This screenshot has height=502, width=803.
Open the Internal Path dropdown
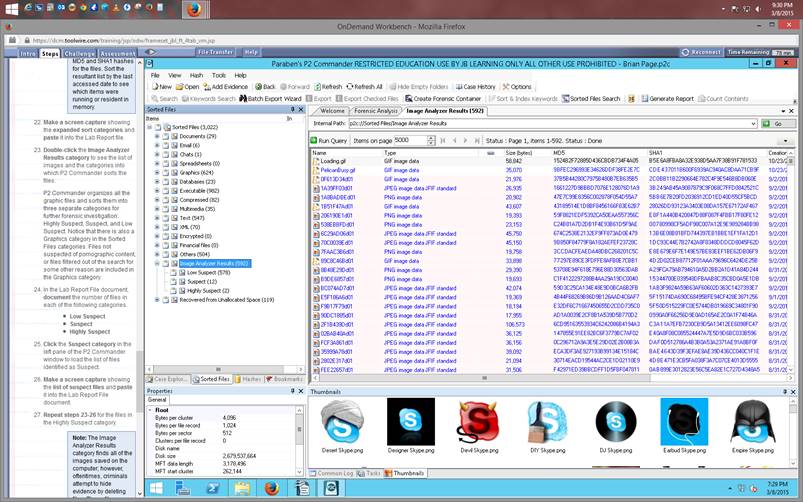[x=753, y=123]
